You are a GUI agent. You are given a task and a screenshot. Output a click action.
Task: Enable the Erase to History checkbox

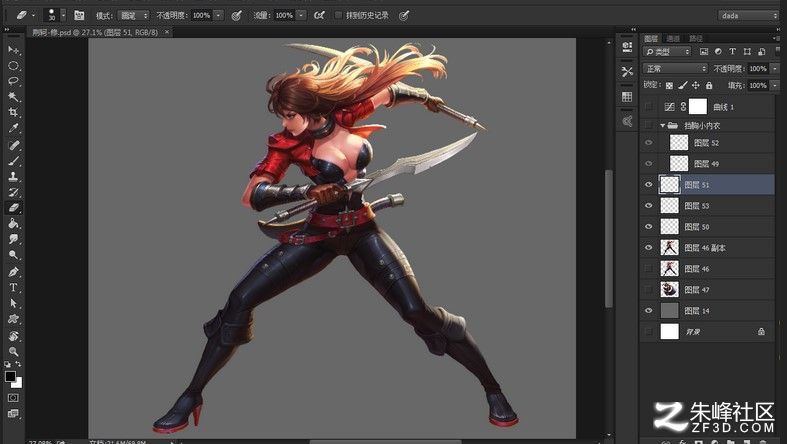[339, 16]
